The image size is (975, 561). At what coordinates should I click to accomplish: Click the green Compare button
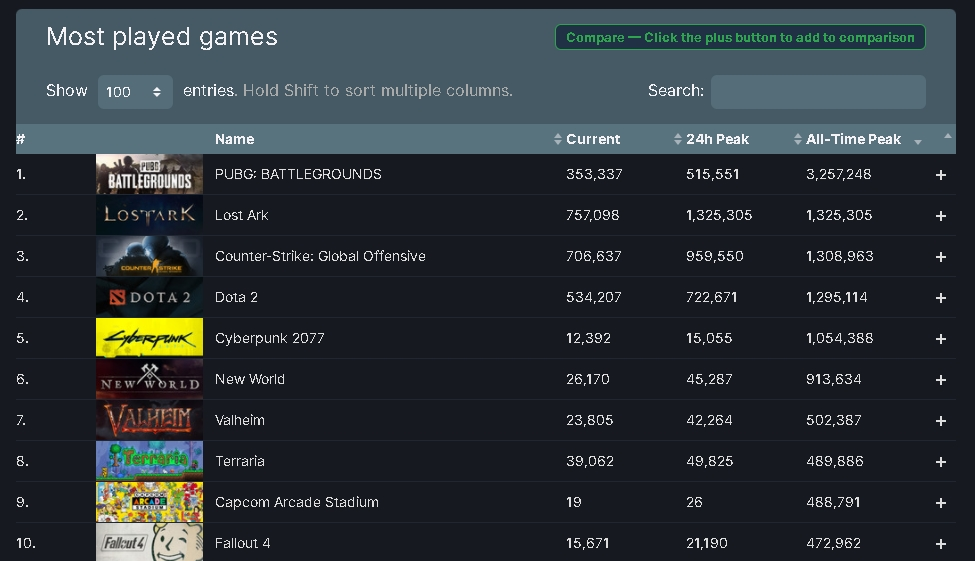click(x=740, y=38)
